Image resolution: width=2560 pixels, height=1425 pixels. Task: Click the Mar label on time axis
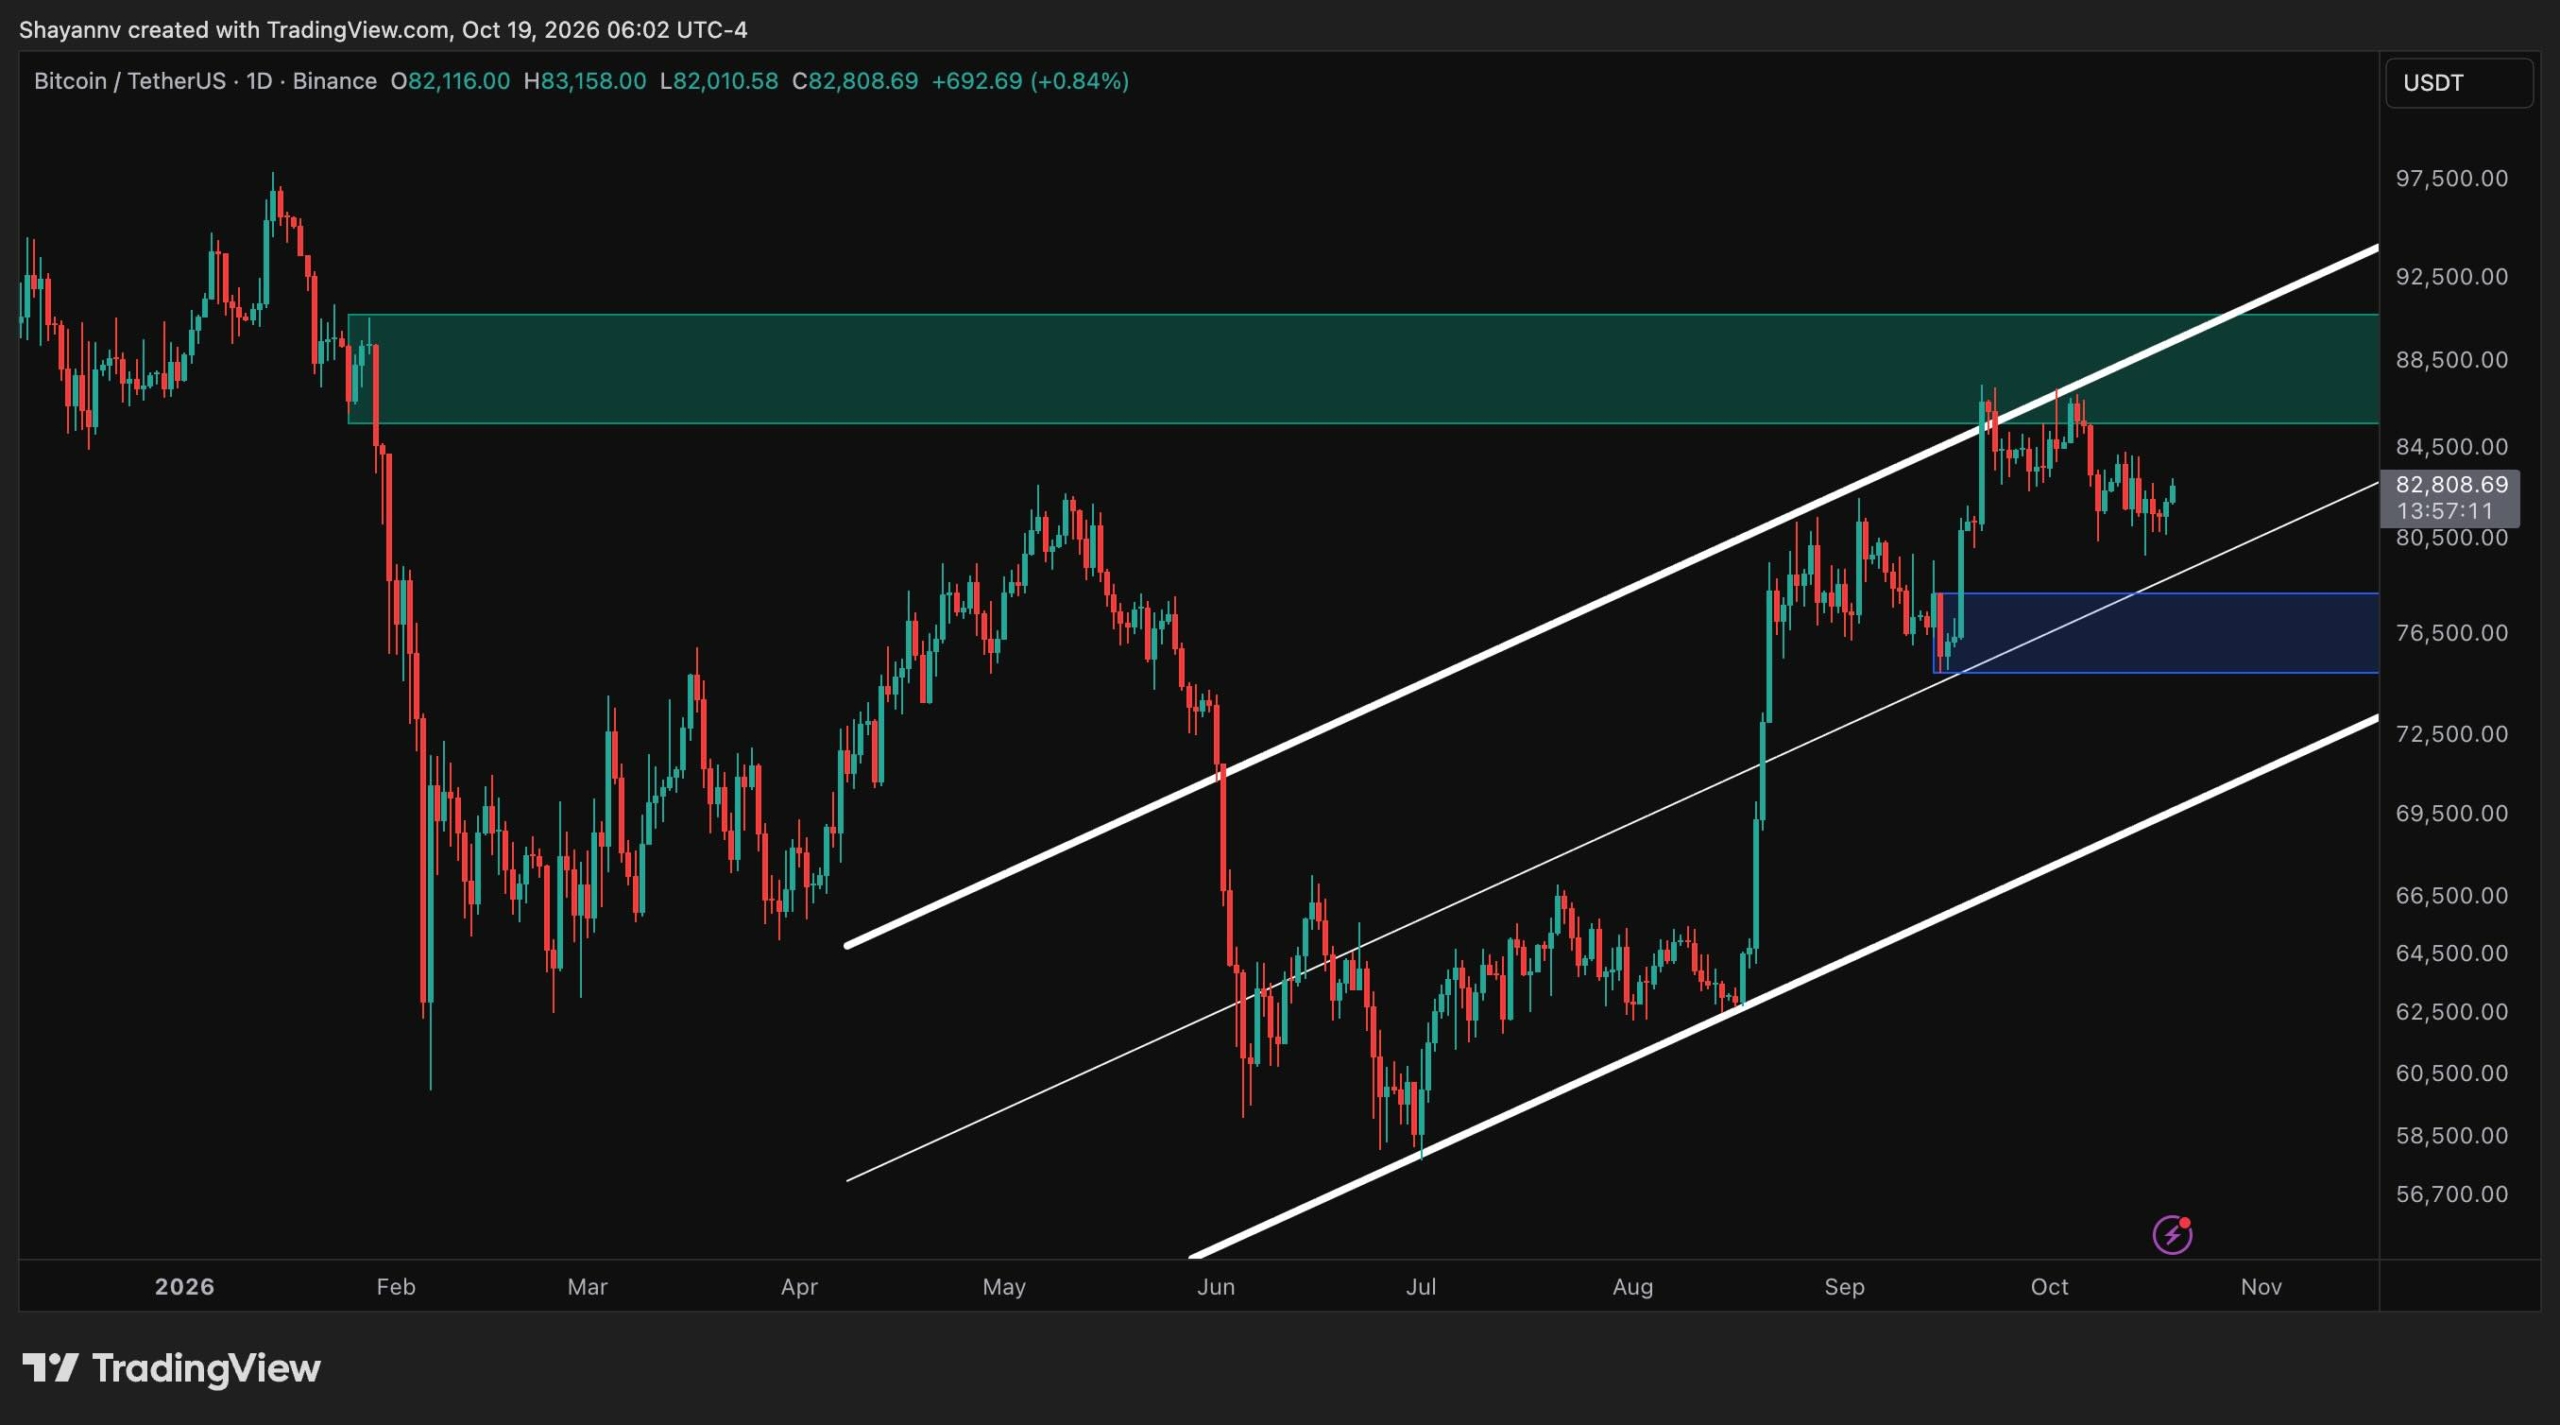[x=587, y=1287]
